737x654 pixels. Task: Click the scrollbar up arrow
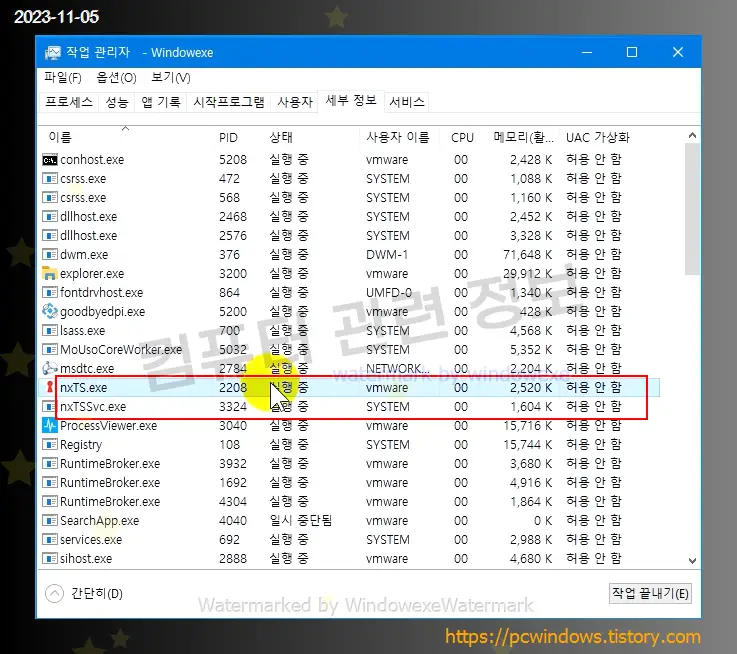tap(692, 135)
